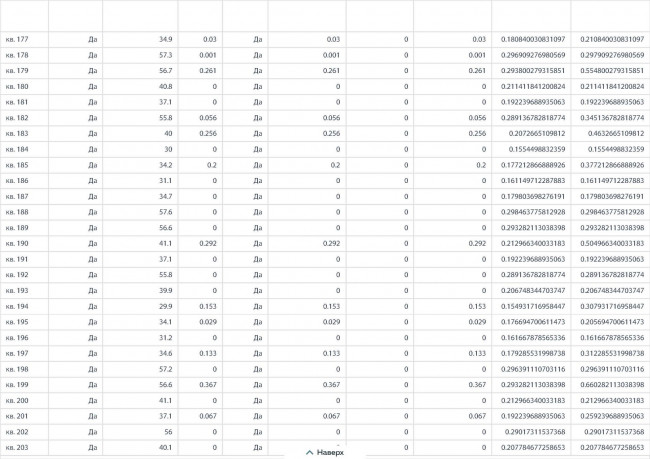Select the row label кв. 184
Image resolution: width=650 pixels, height=459 pixels.
(x=17, y=149)
